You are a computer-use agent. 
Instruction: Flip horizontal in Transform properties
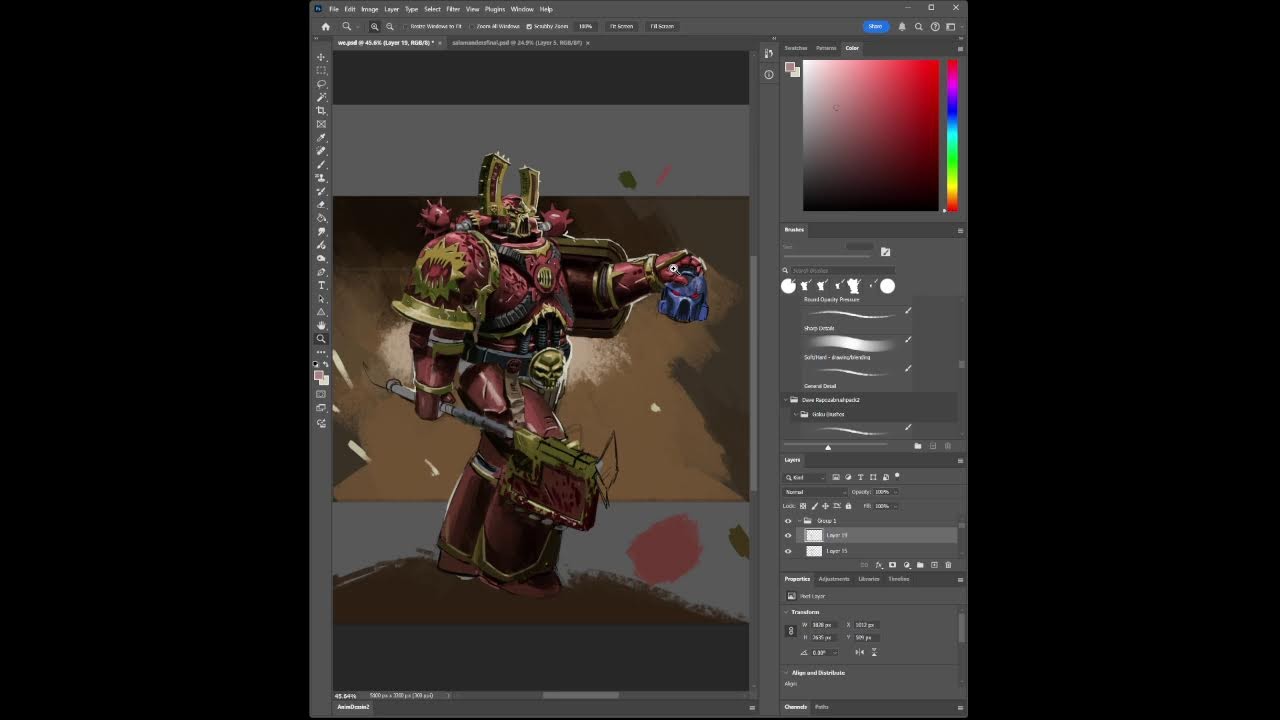click(859, 652)
